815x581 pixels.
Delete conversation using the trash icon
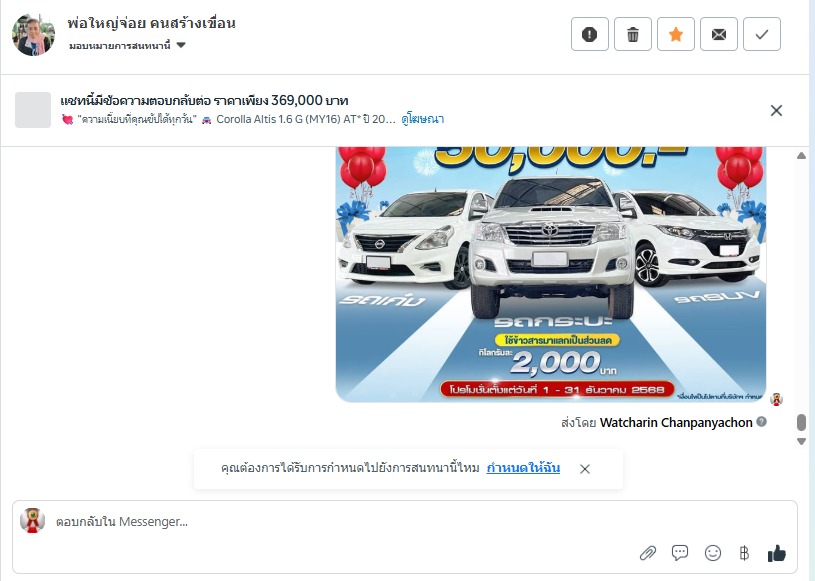[x=633, y=34]
